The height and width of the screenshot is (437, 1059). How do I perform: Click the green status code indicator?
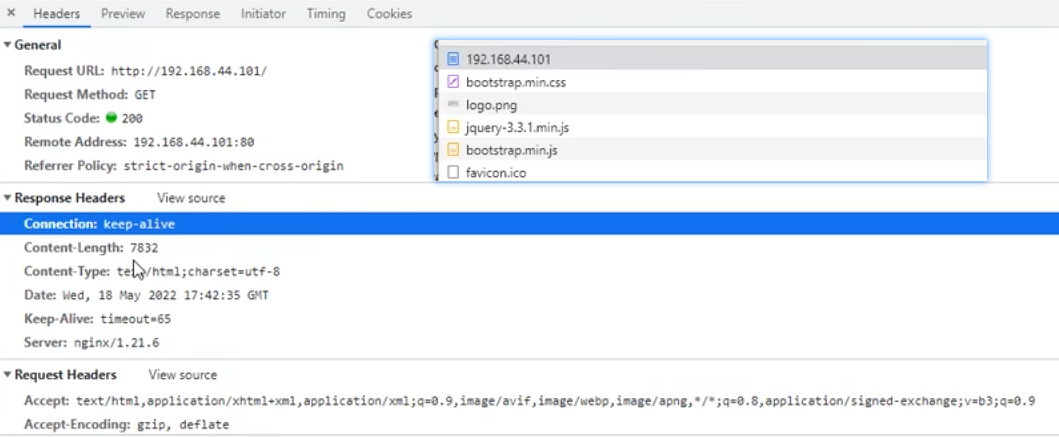111,118
